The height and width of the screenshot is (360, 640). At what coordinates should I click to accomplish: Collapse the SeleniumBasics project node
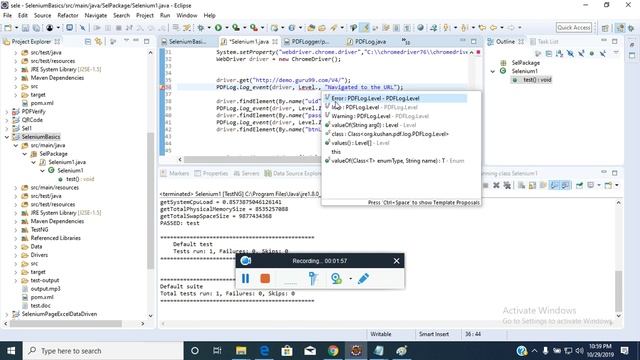(x=7, y=137)
